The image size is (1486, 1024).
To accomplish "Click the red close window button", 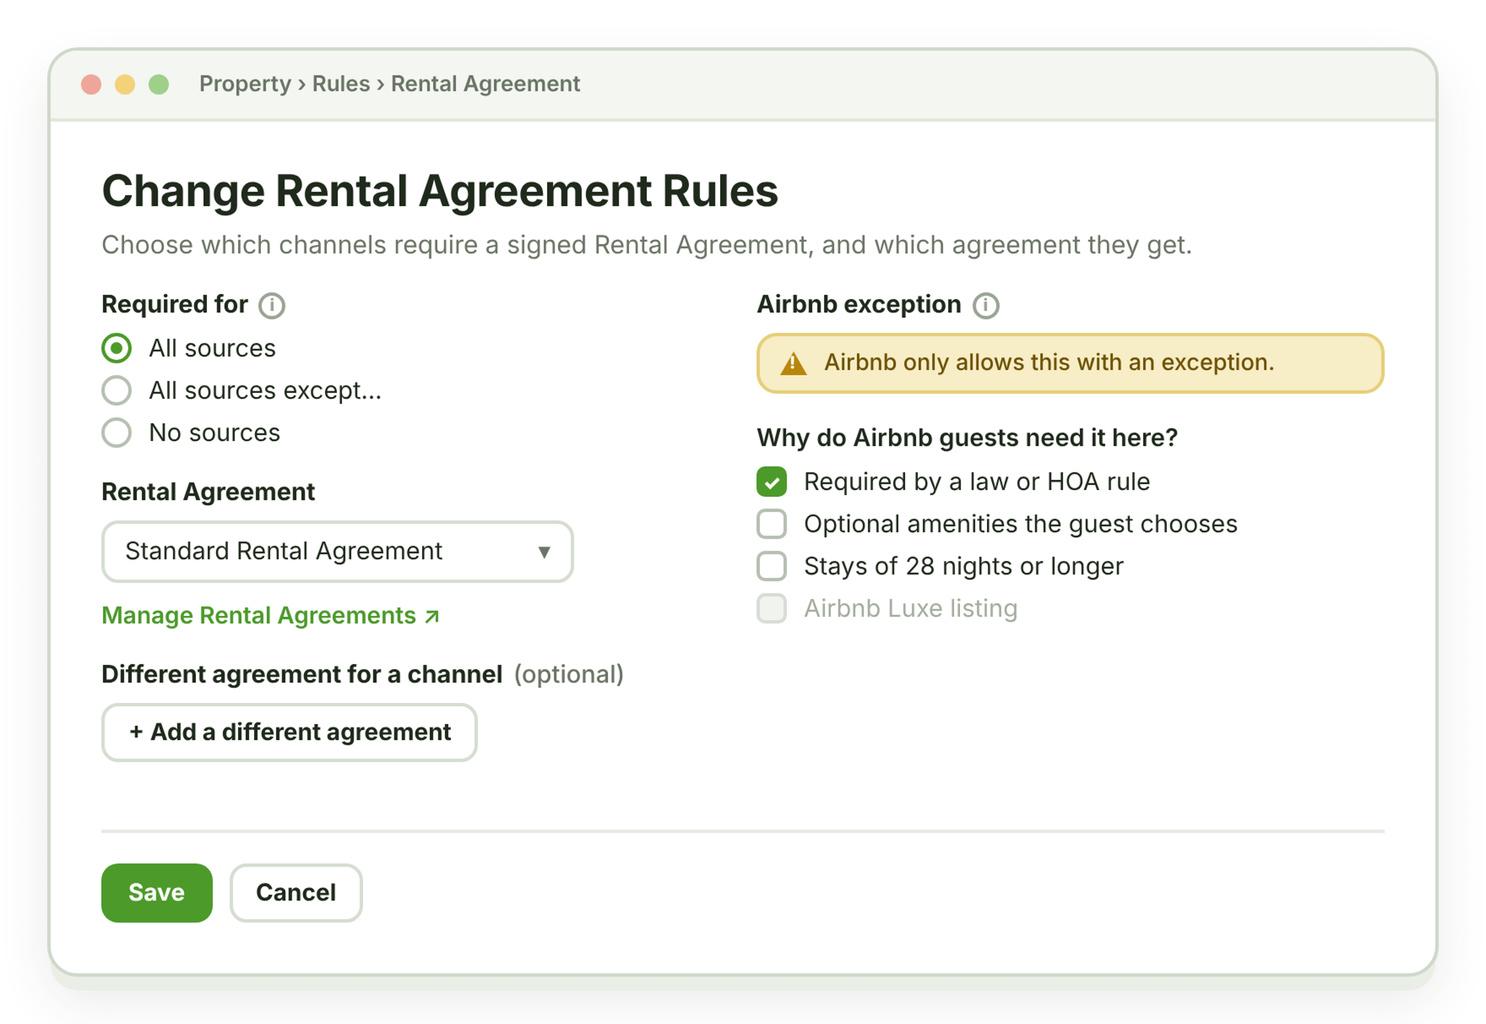I will tap(91, 84).
